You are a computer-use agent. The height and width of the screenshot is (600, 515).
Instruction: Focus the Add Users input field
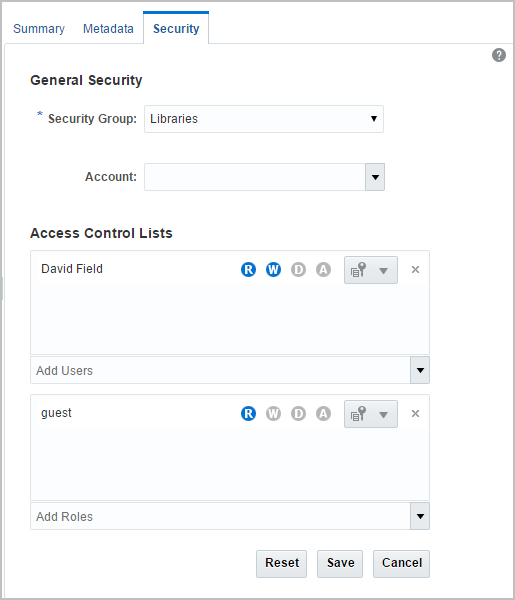point(220,370)
